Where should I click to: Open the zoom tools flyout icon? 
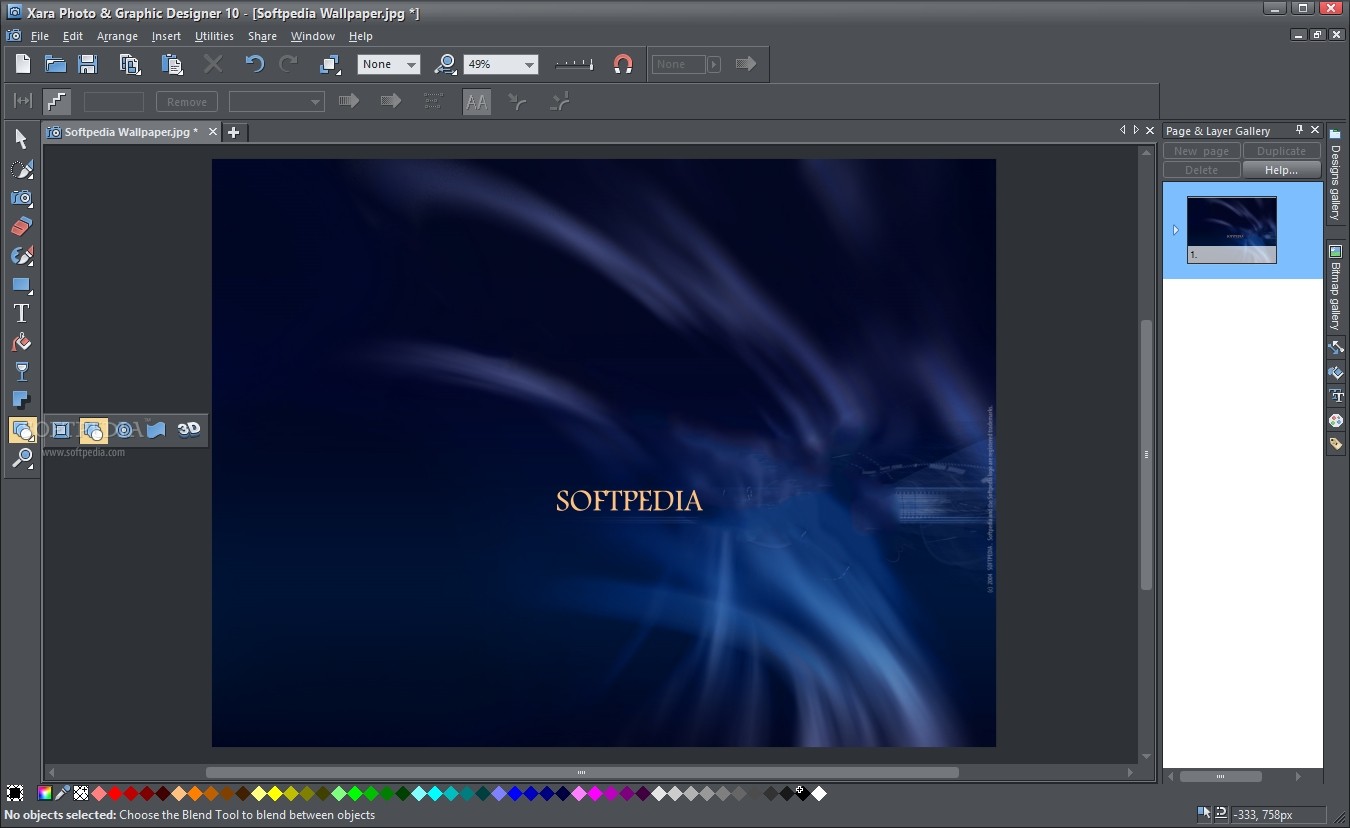click(x=446, y=64)
